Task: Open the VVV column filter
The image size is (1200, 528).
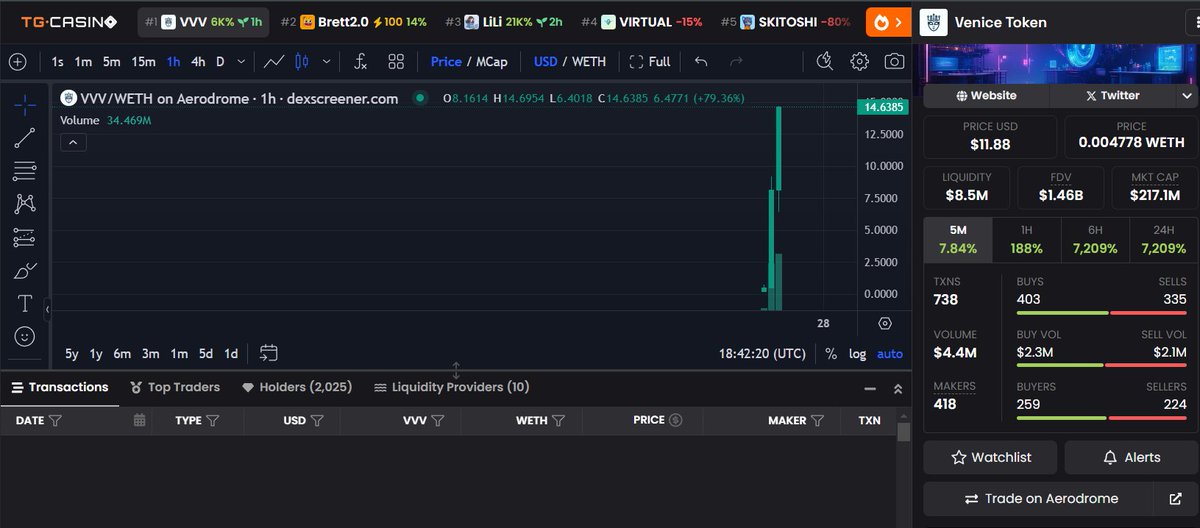Action: pos(438,421)
